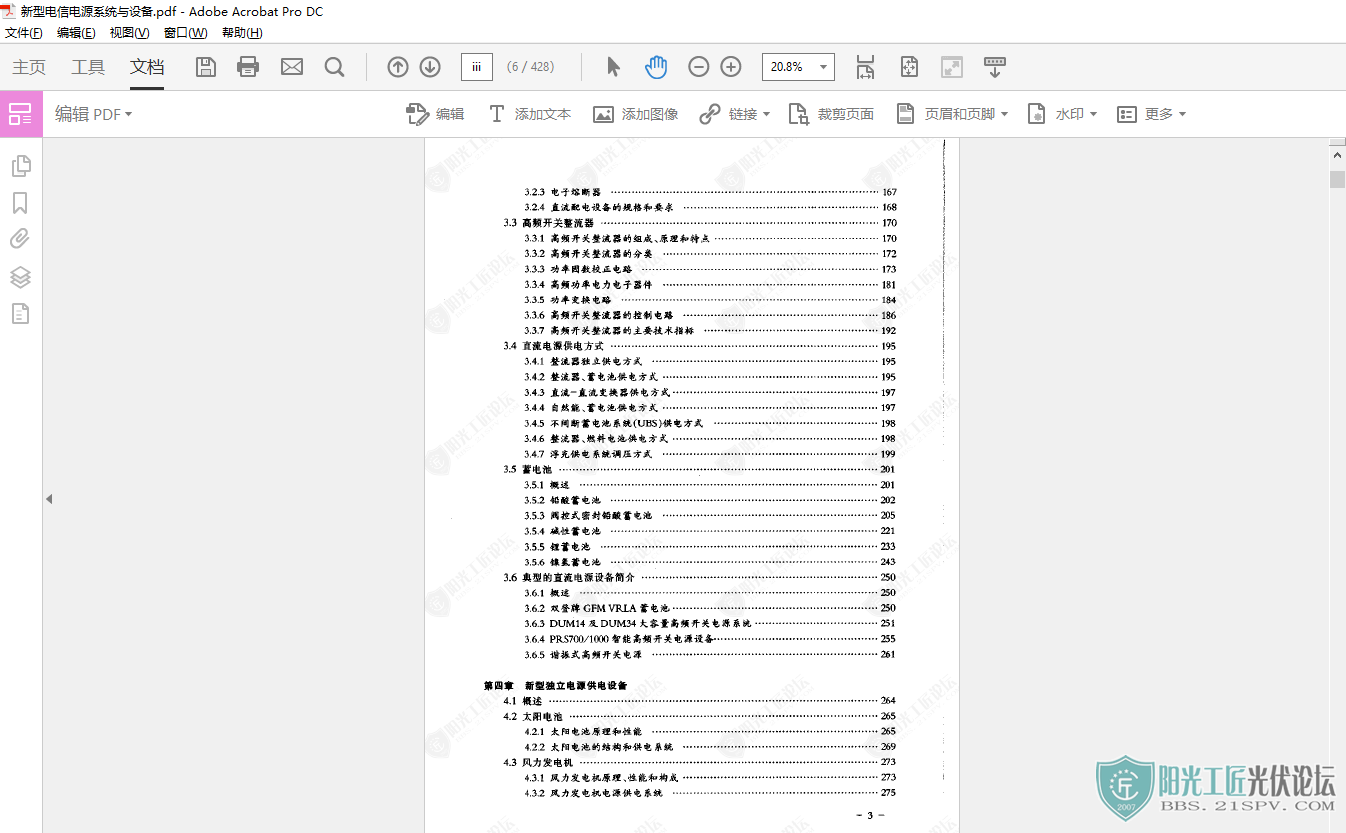This screenshot has width=1346, height=833.
Task: Click the Save file icon
Action: click(206, 67)
